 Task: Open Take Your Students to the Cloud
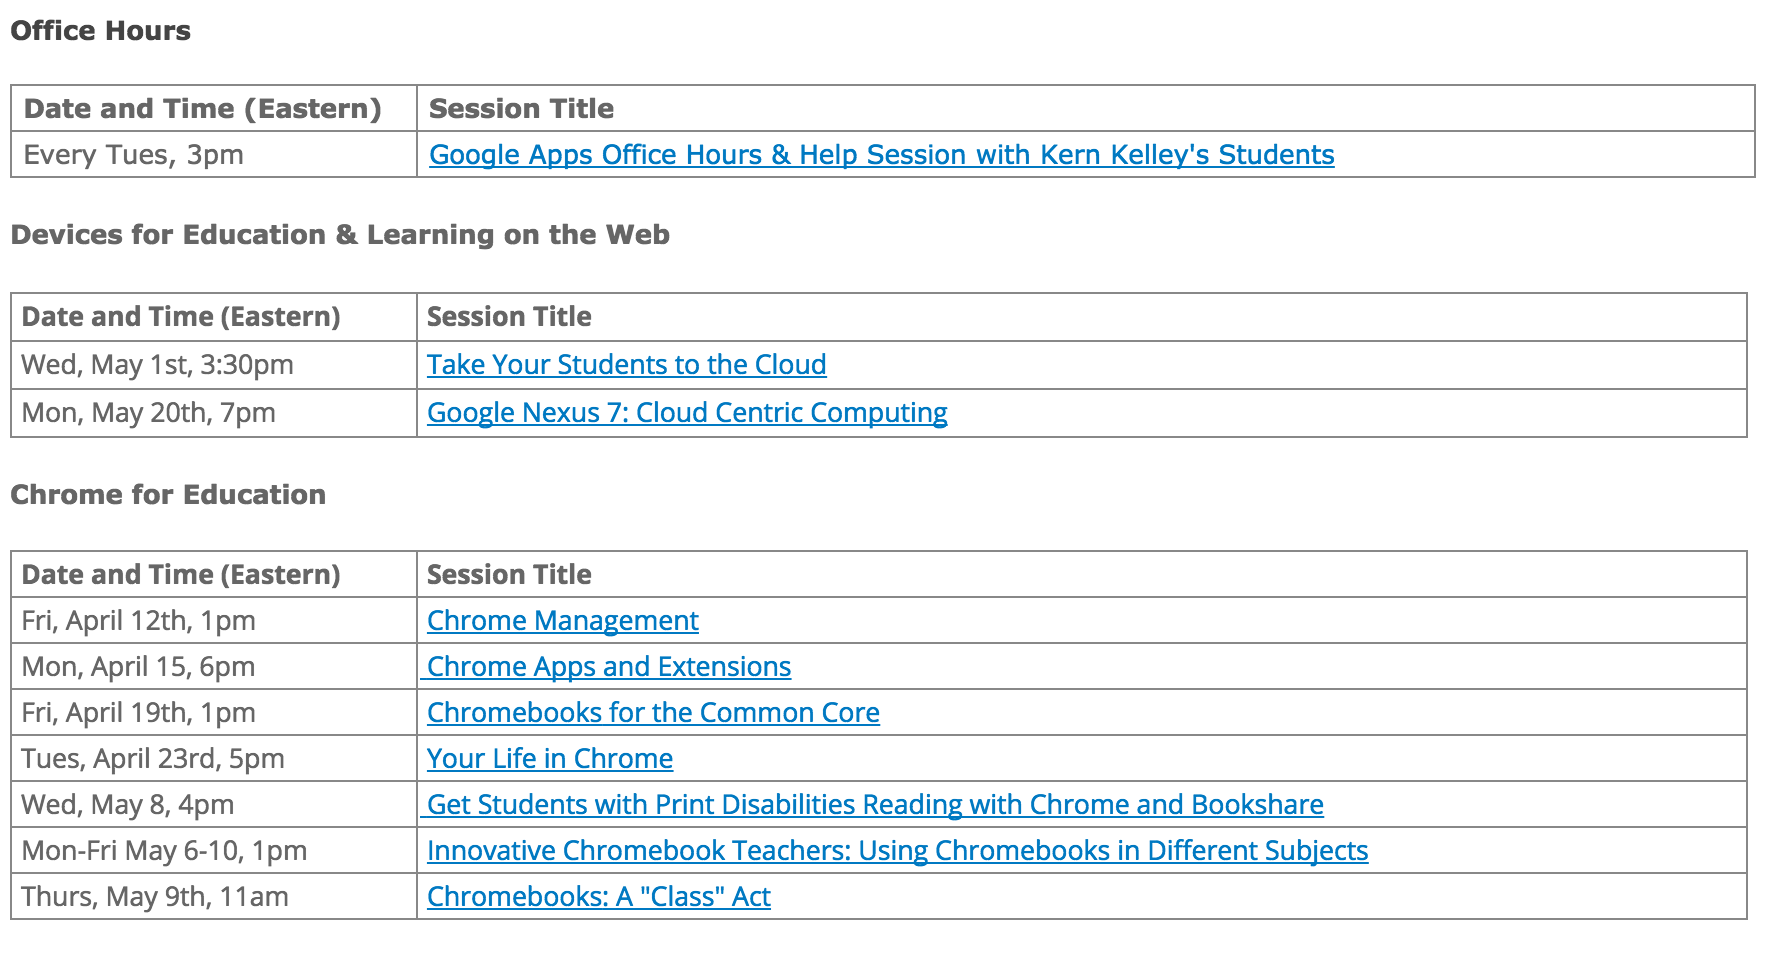point(626,365)
